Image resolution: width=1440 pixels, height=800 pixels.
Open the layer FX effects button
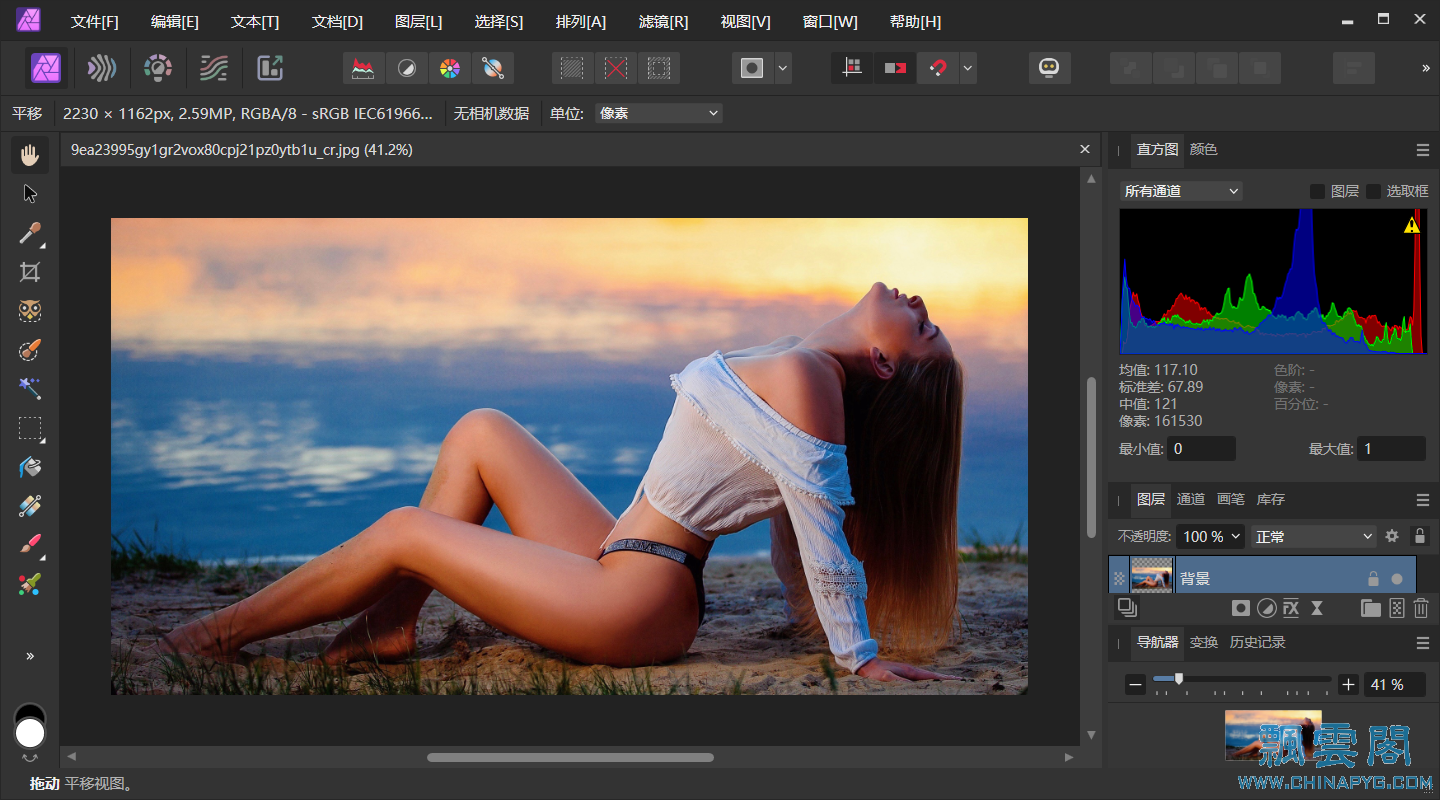(1291, 607)
